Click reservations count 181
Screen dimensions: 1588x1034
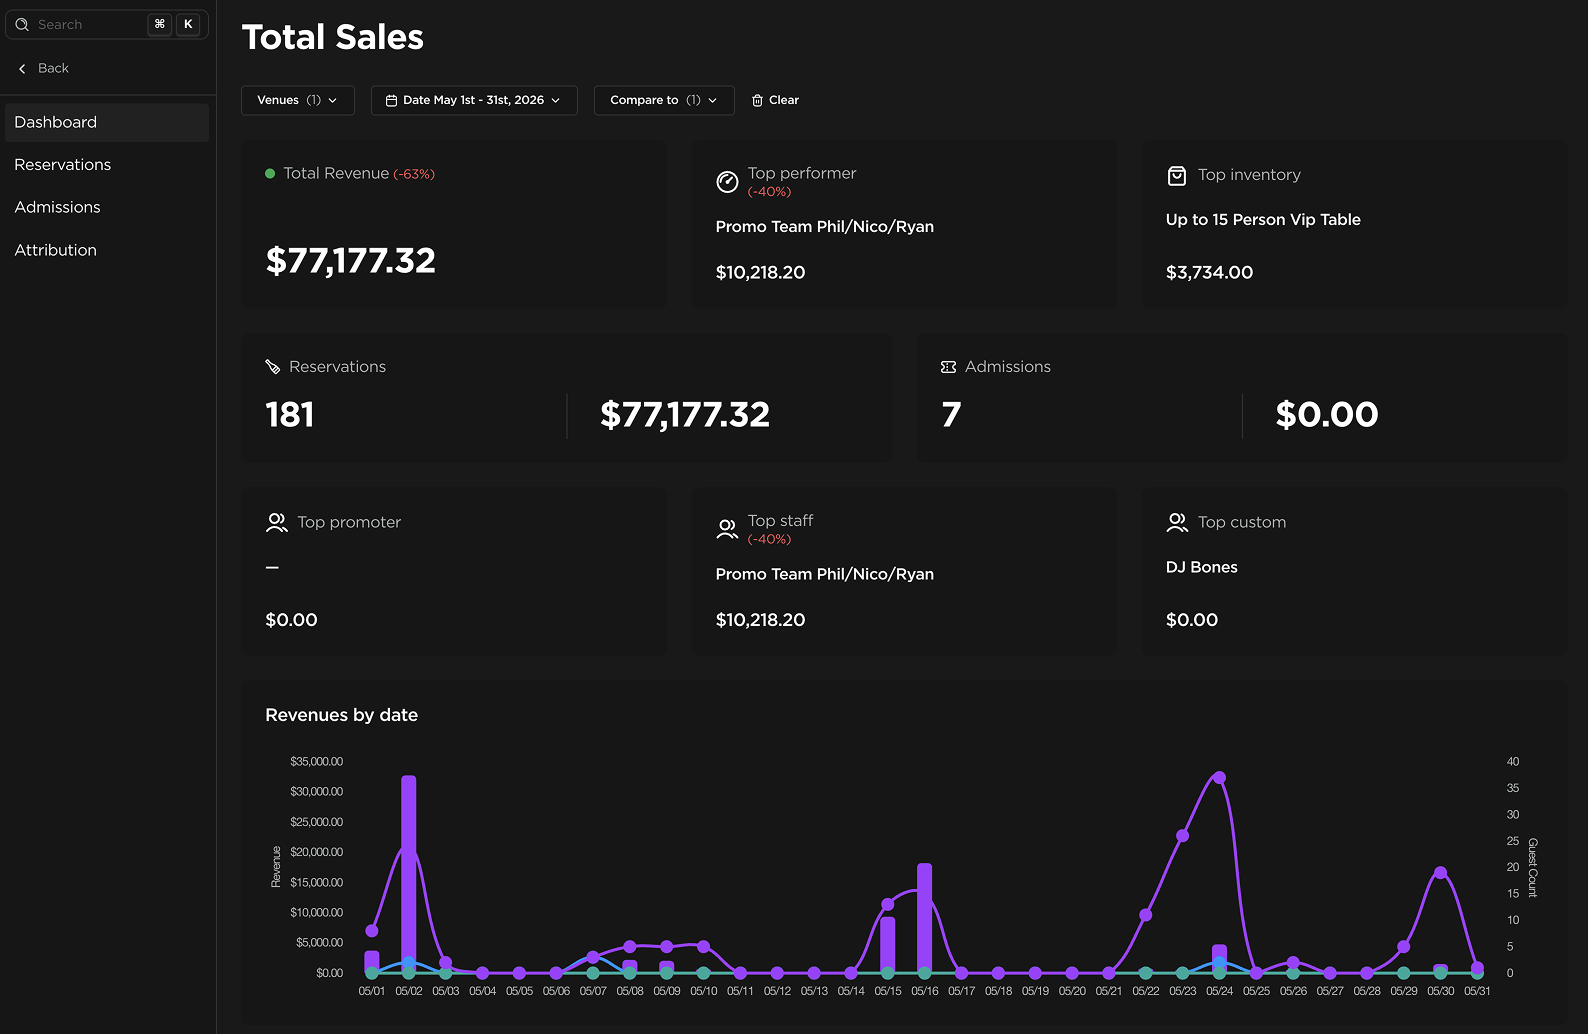(x=290, y=415)
